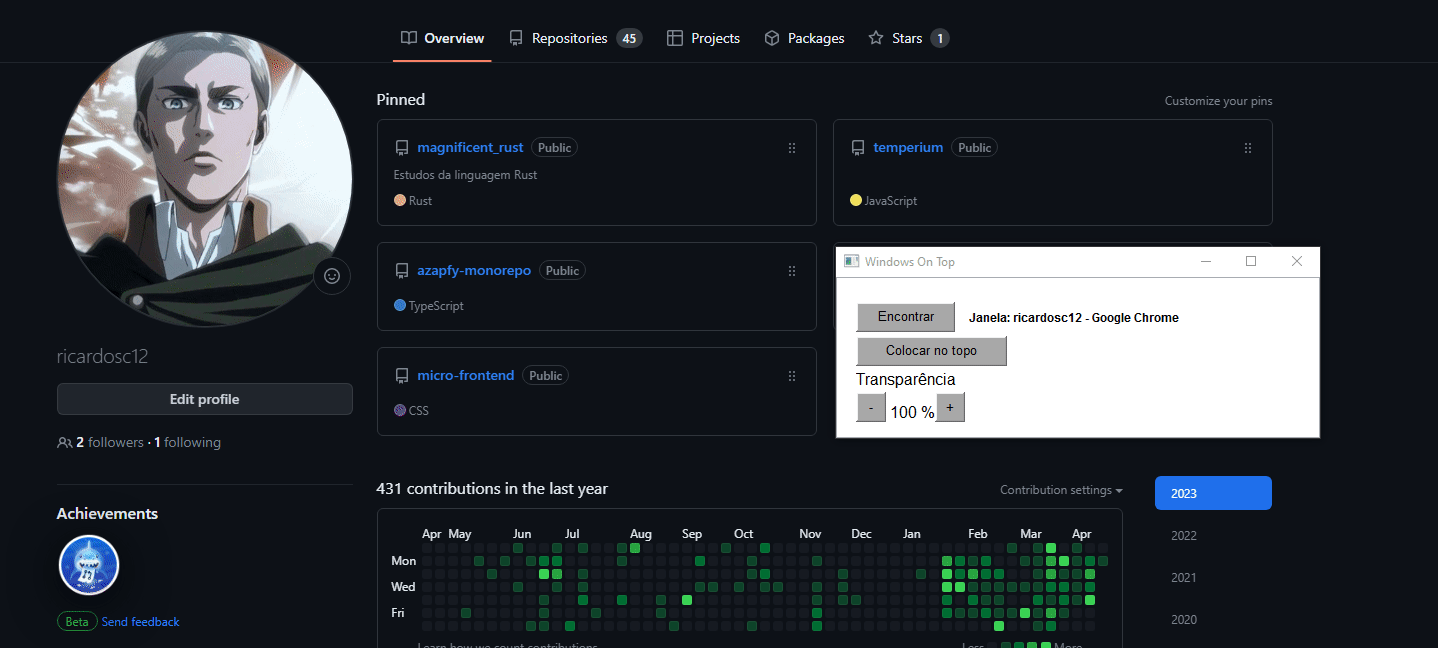The width and height of the screenshot is (1438, 648).
Task: Click repo icon beside azapfy-monorepo
Action: click(x=402, y=271)
